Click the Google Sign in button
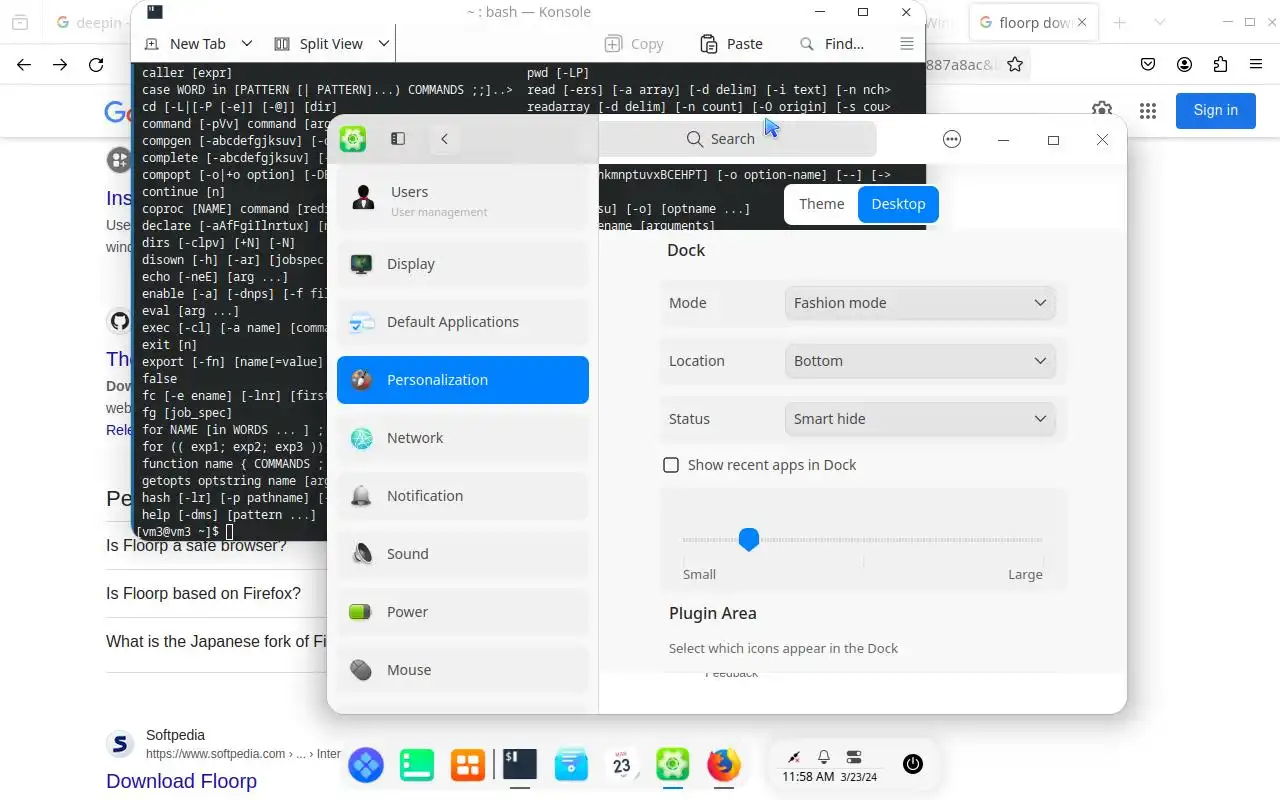Viewport: 1280px width, 800px height. click(x=1215, y=110)
